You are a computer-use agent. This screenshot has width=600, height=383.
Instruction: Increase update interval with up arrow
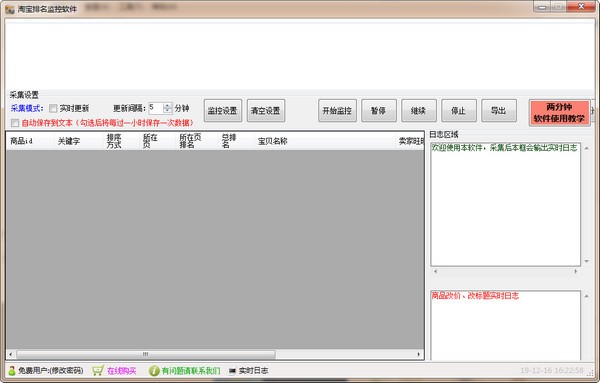coord(168,106)
